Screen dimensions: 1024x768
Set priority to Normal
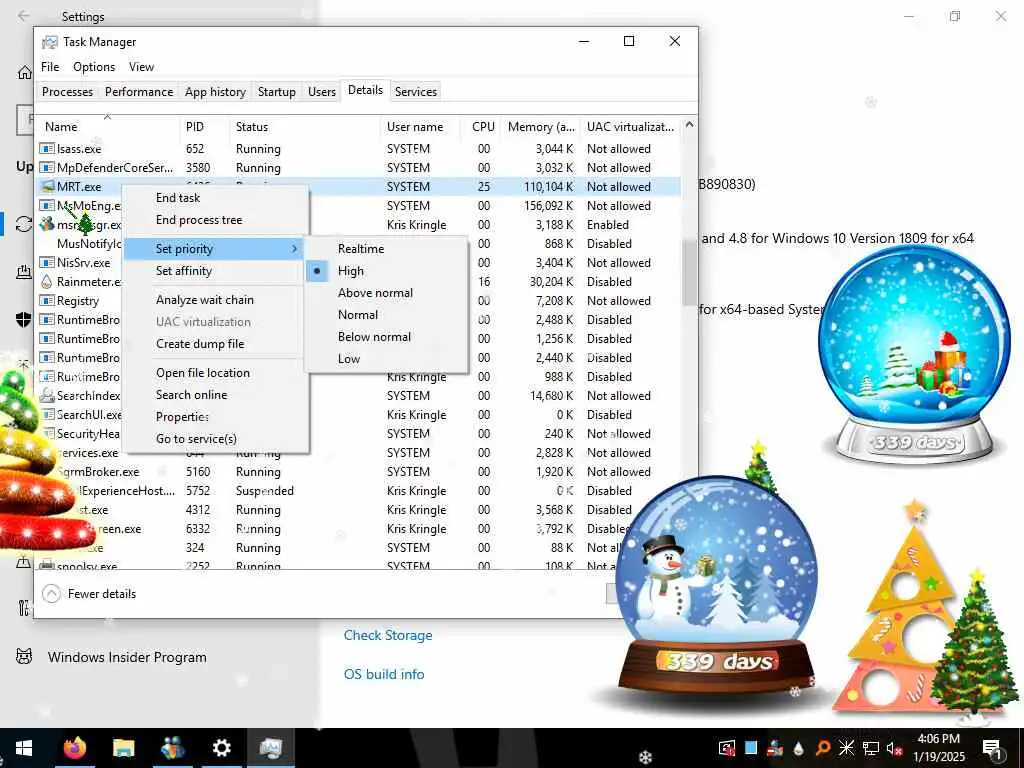387,315
